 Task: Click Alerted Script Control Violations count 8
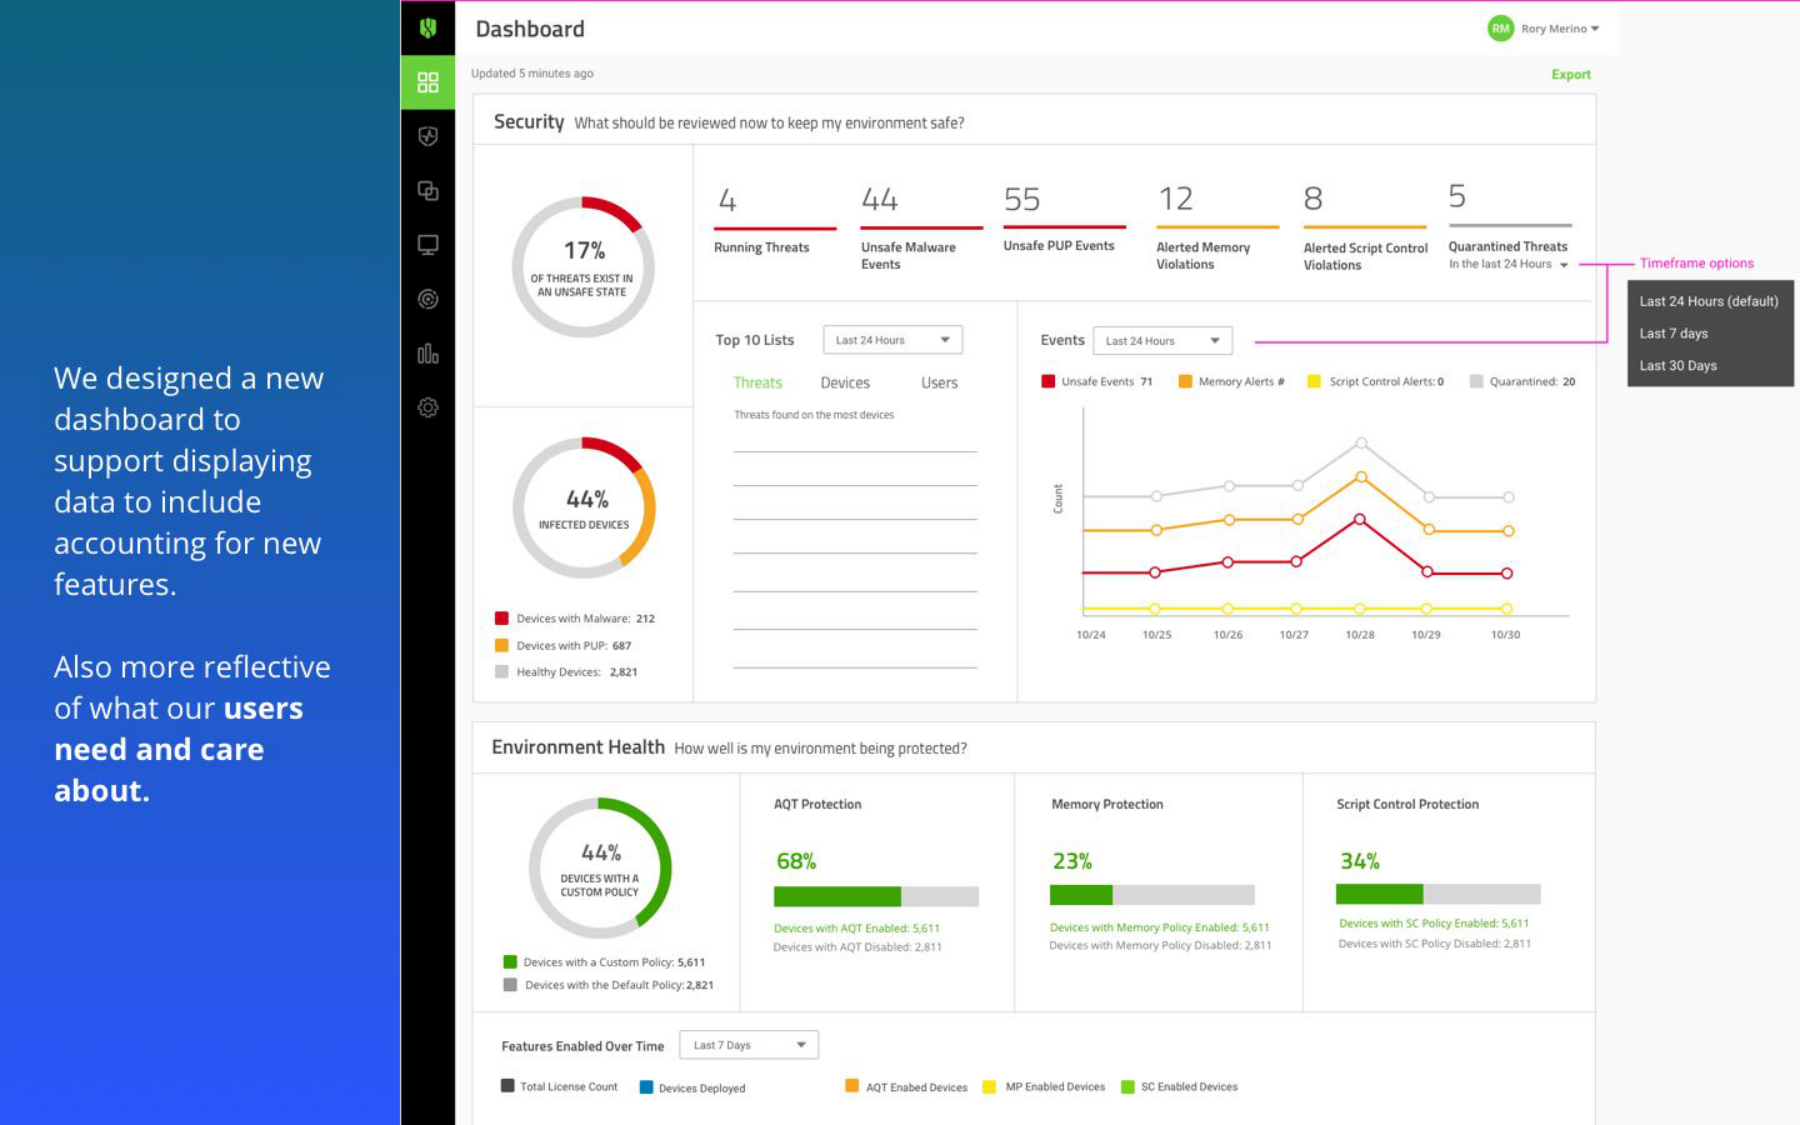(x=1313, y=200)
